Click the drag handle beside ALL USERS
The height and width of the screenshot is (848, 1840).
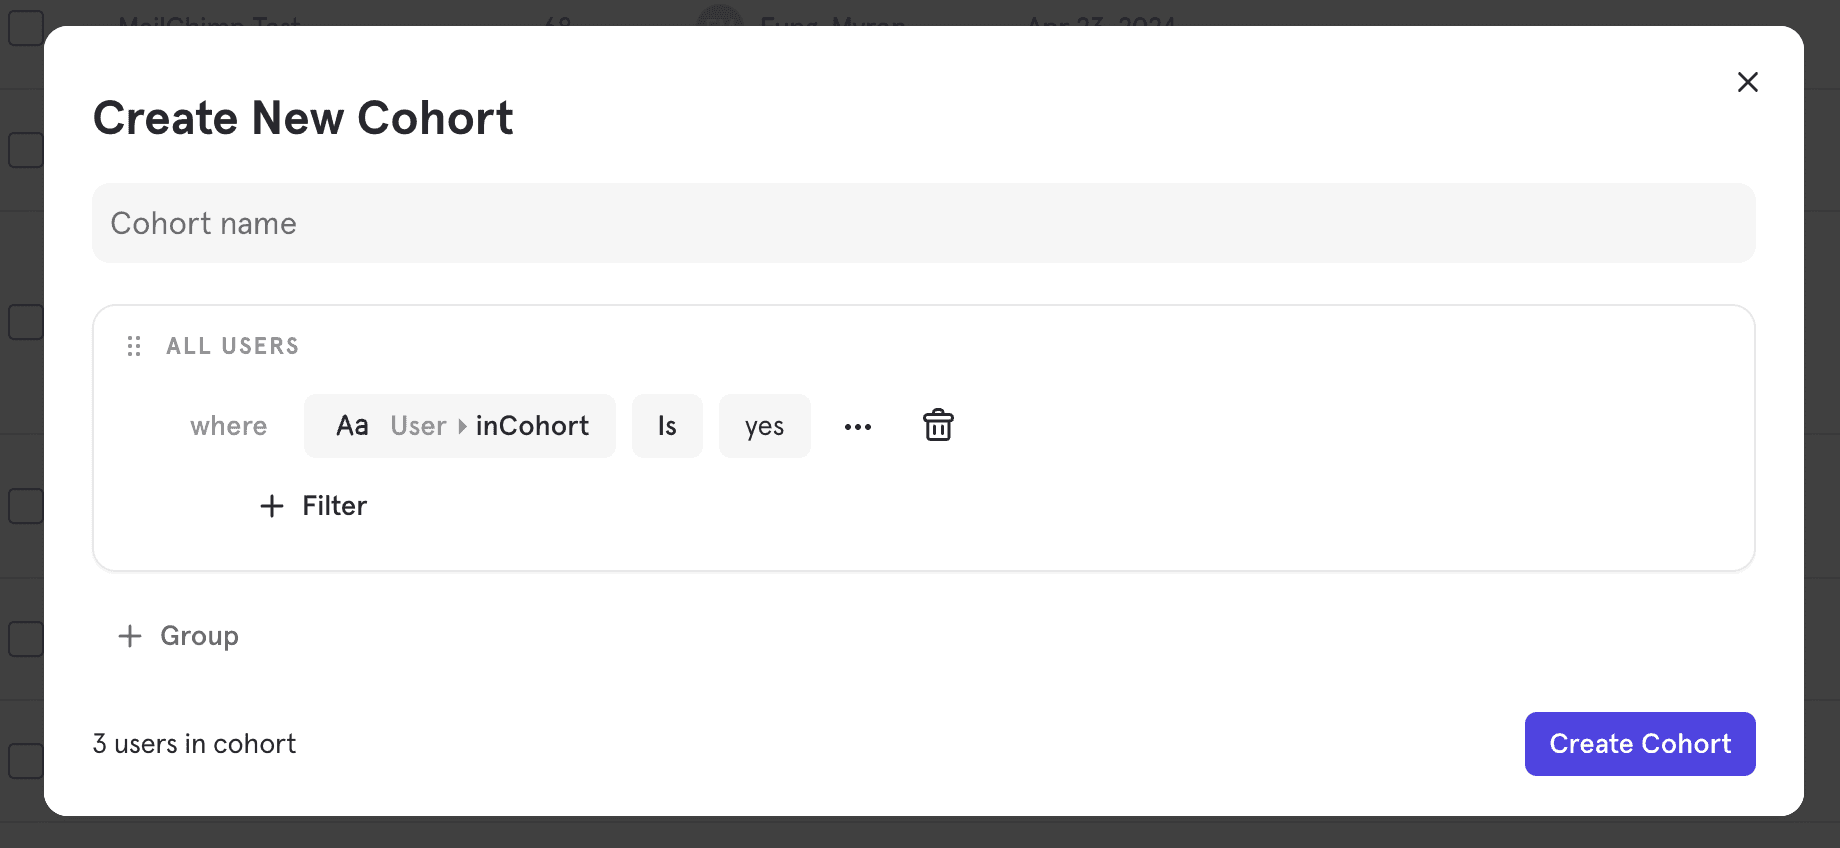pyautogui.click(x=134, y=346)
